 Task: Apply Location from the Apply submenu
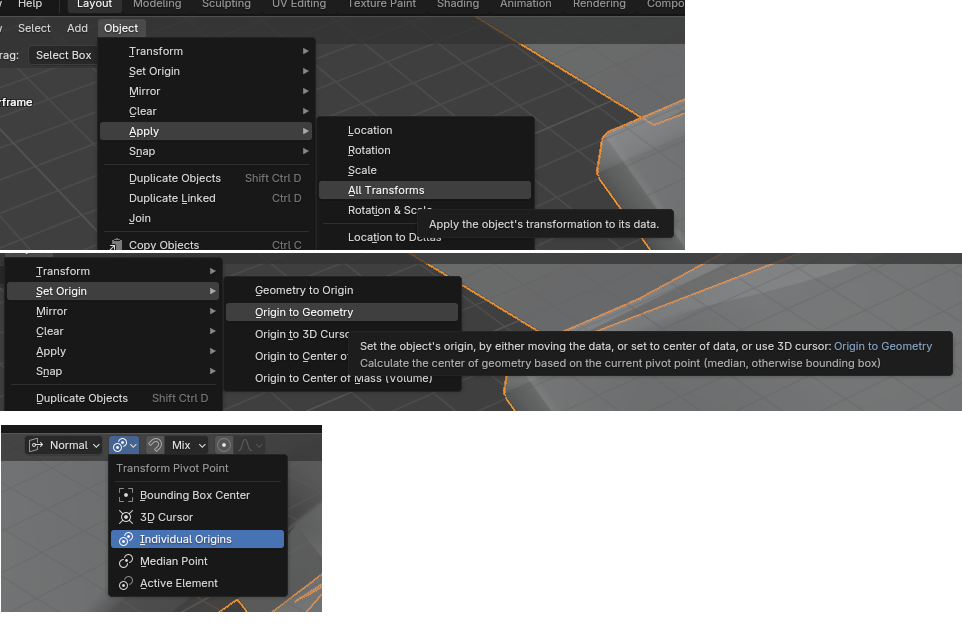[x=425, y=130]
